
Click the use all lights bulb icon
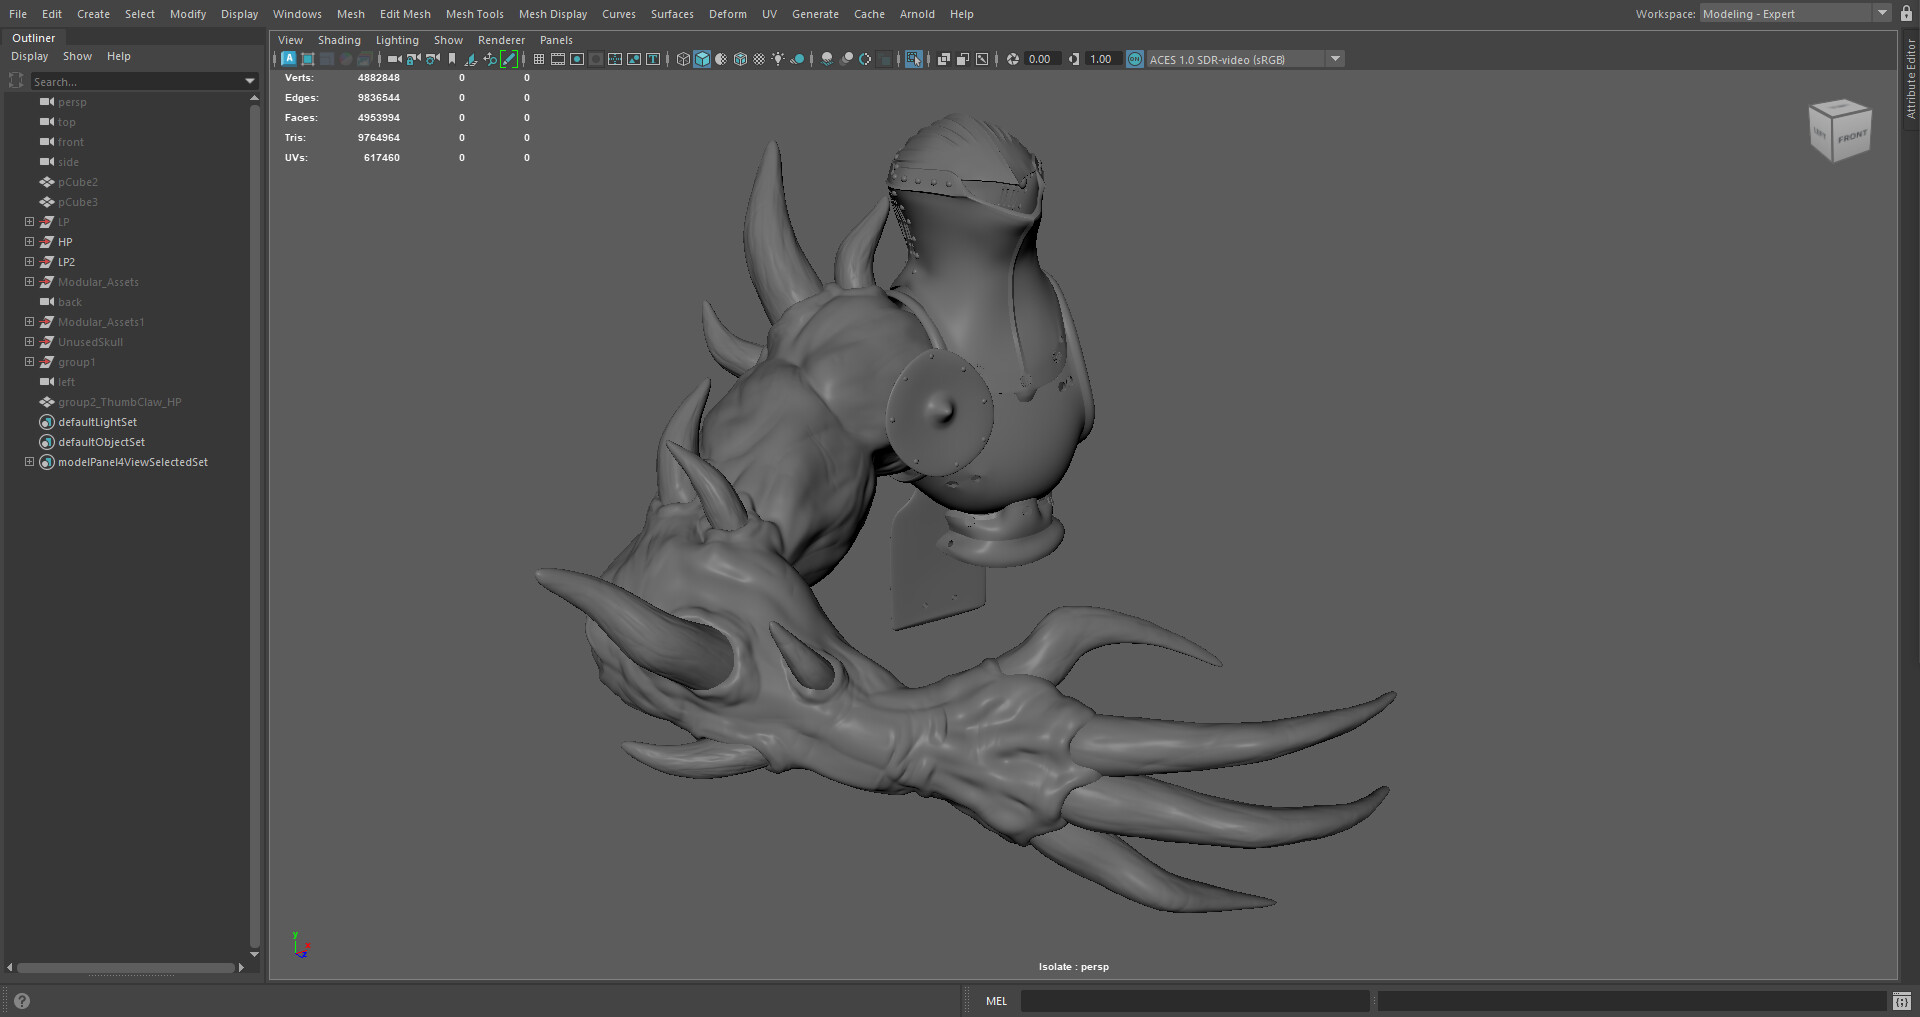pyautogui.click(x=778, y=59)
